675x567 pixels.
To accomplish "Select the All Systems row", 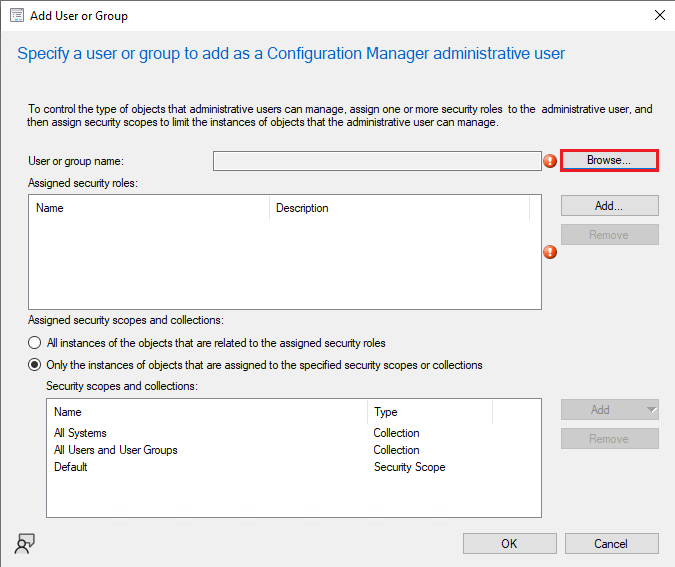I will point(294,433).
